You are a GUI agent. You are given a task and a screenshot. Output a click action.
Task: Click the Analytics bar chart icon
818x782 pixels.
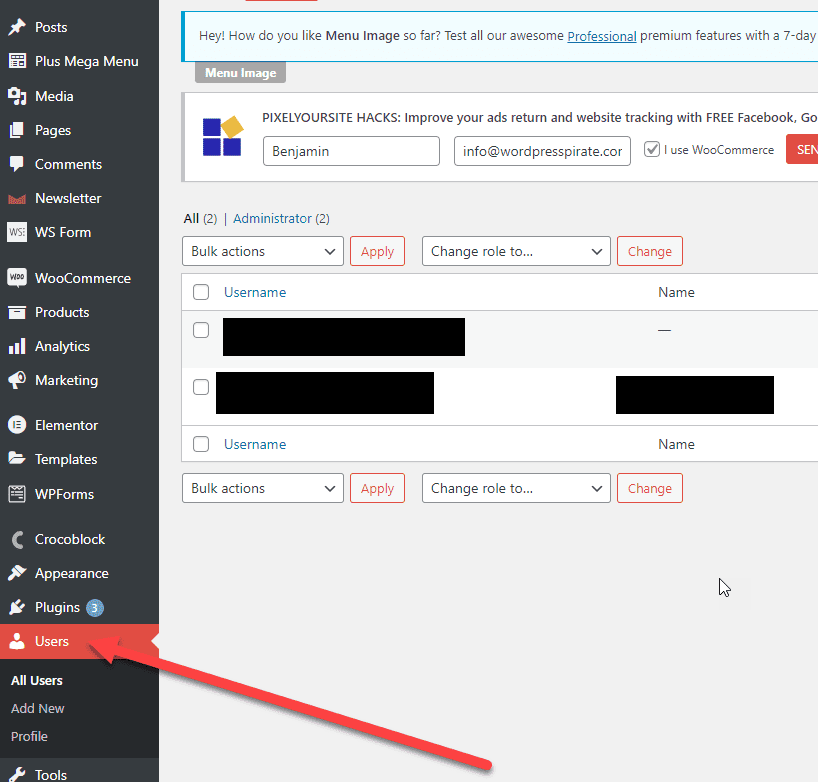coord(17,346)
